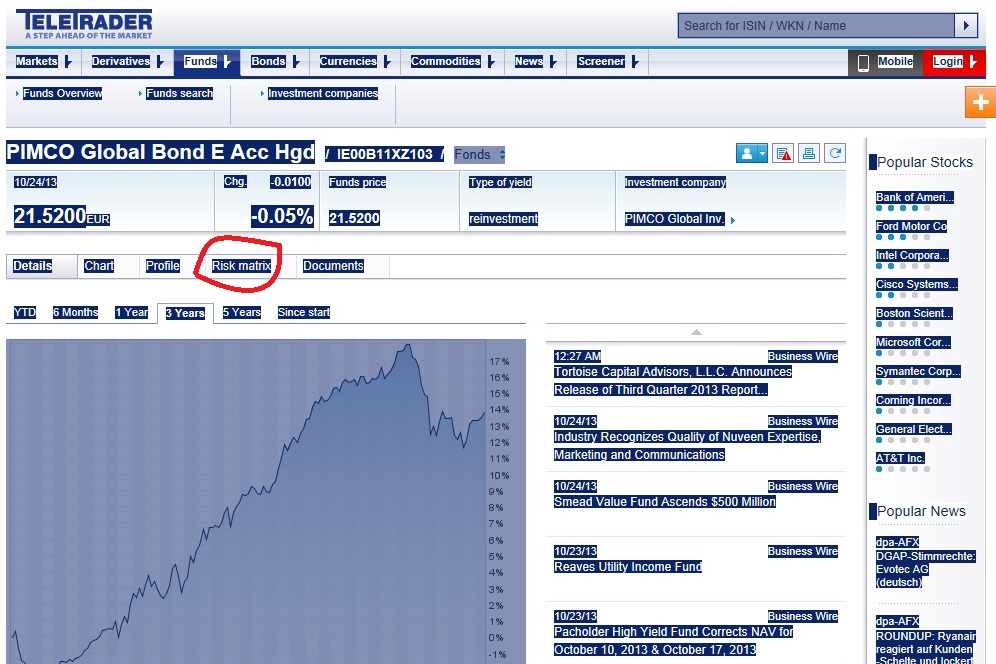
Task: Open the Fonds type dropdown
Action: (480, 154)
